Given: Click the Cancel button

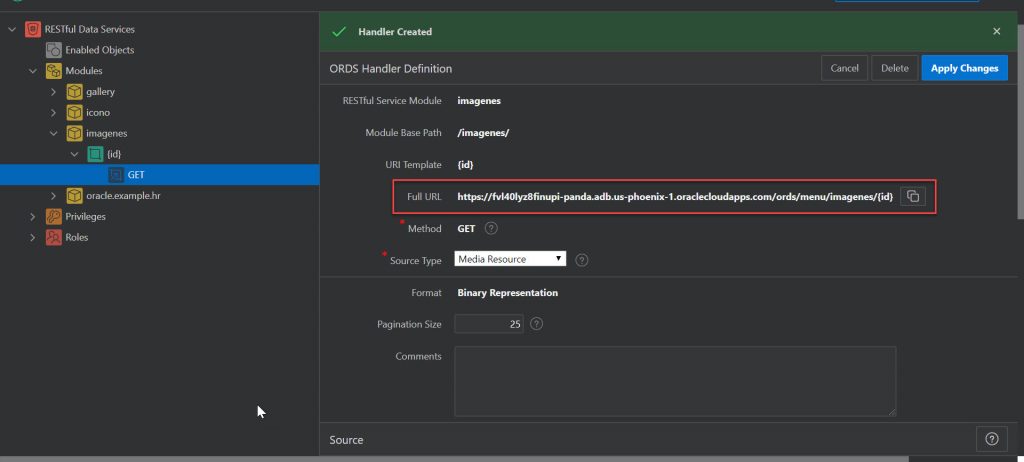Looking at the screenshot, I should click(x=844, y=68).
